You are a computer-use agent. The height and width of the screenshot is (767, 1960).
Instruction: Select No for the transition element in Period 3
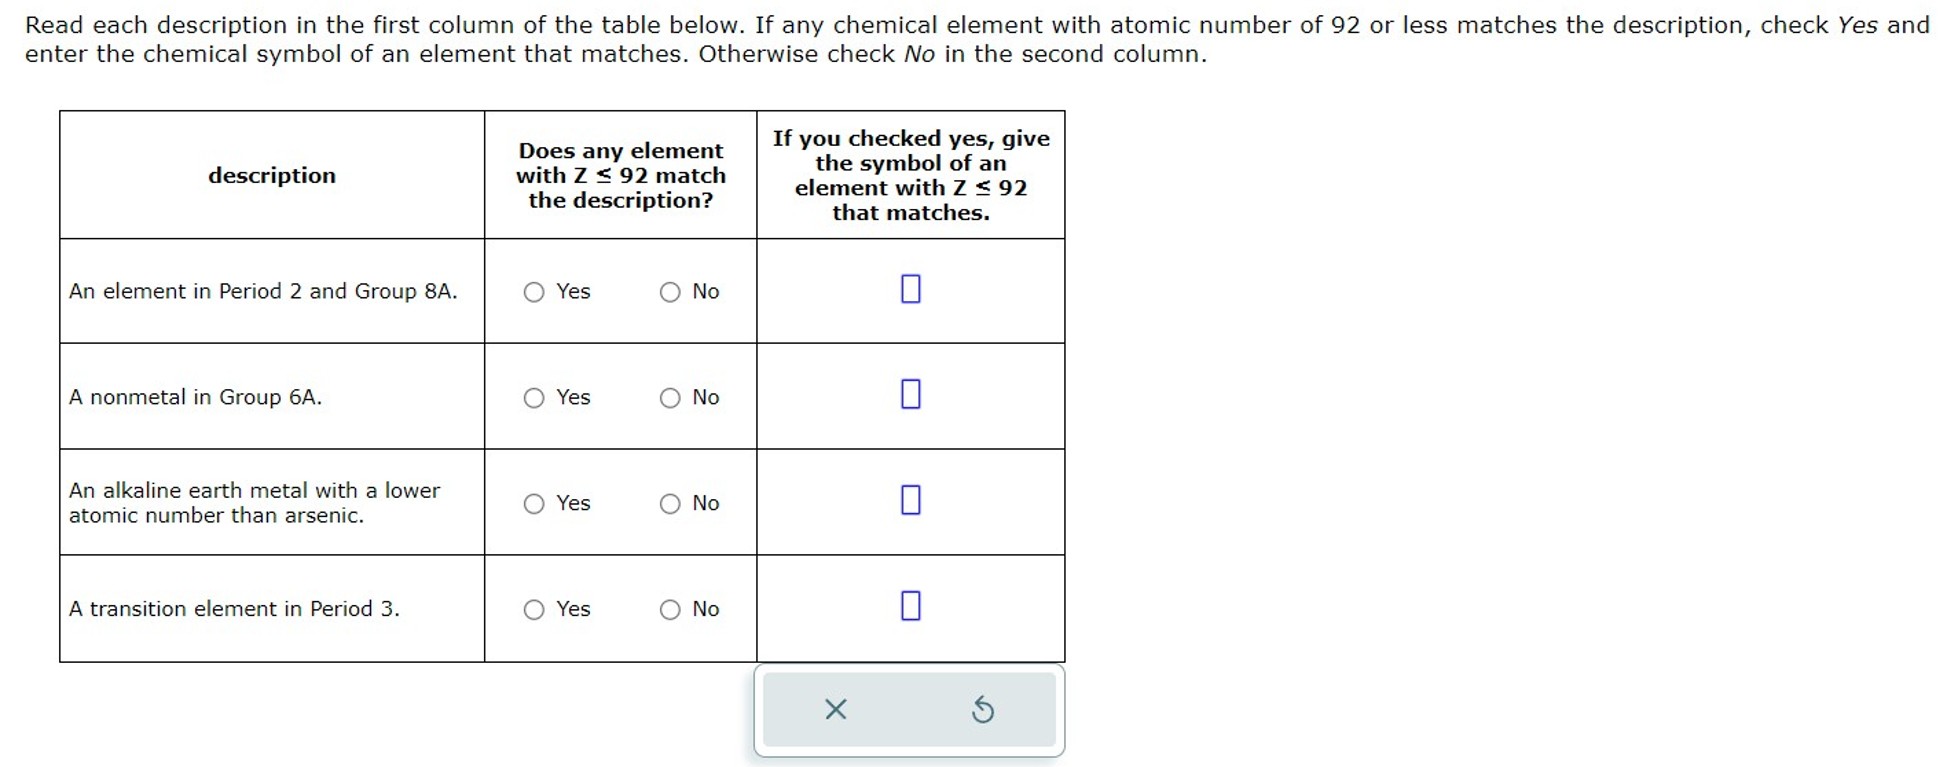(x=670, y=609)
